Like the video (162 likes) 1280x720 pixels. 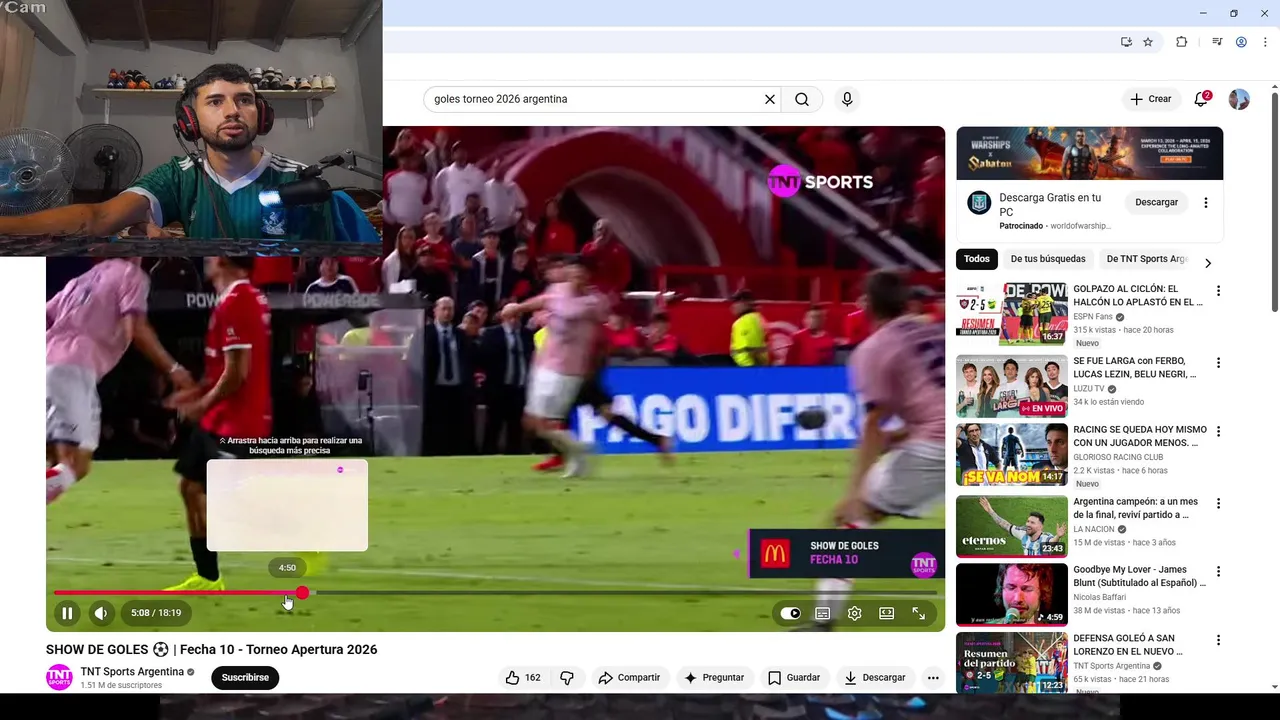[523, 677]
